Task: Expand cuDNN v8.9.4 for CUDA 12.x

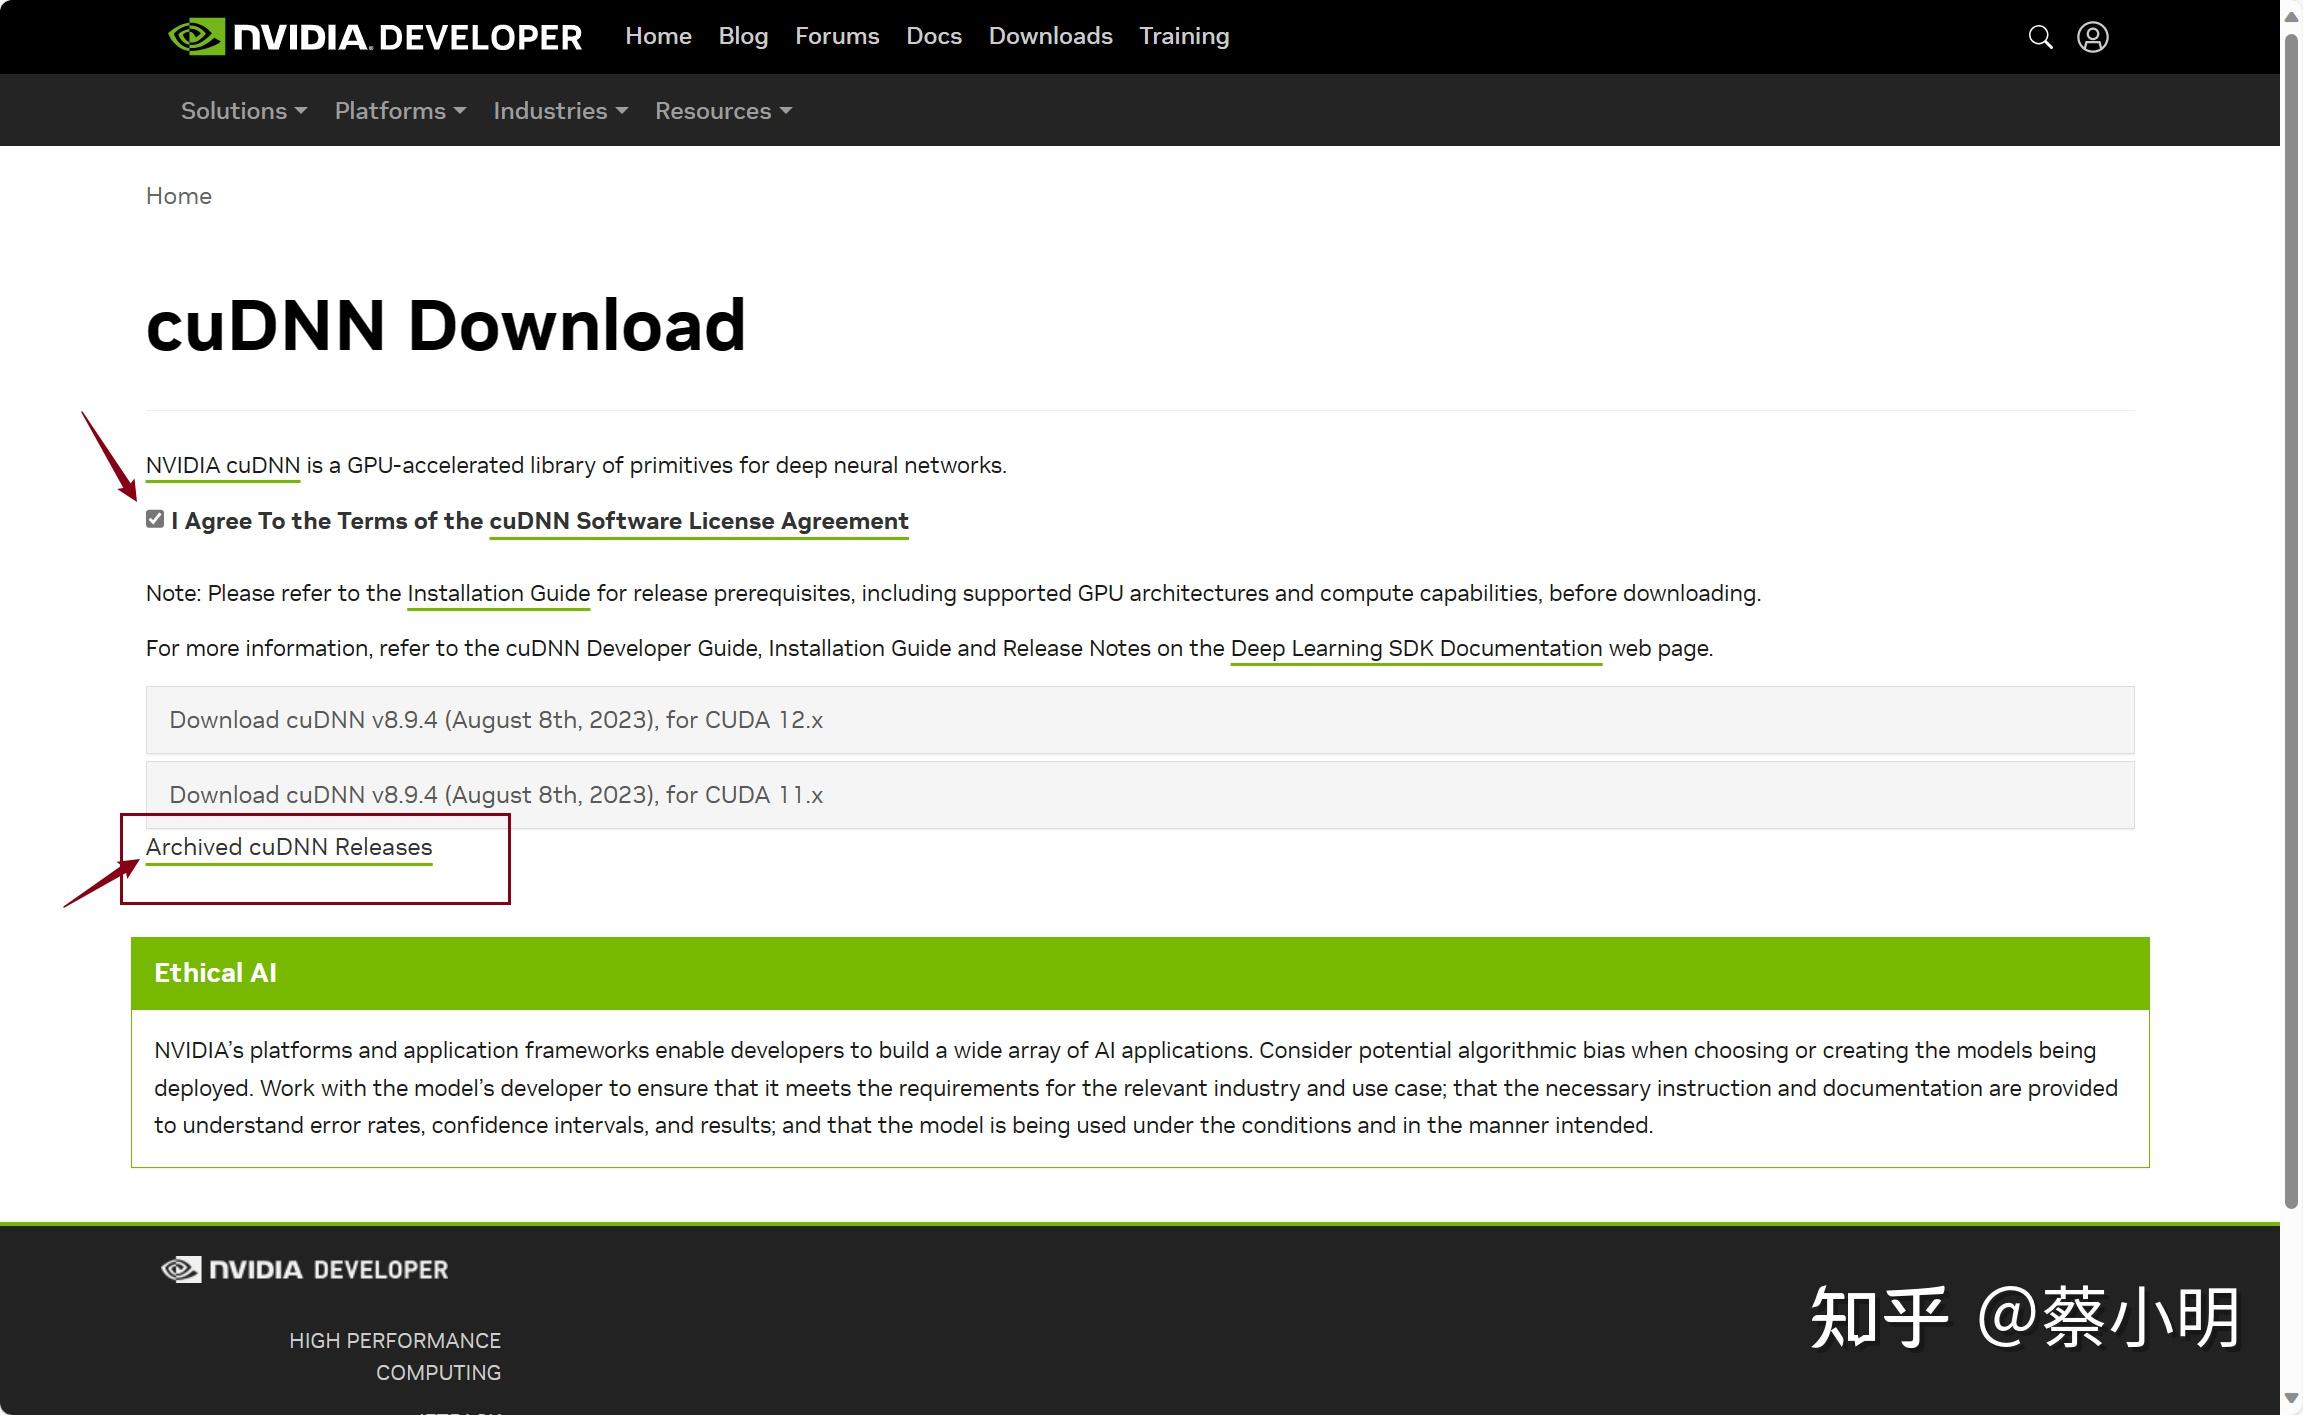Action: tap(1140, 720)
